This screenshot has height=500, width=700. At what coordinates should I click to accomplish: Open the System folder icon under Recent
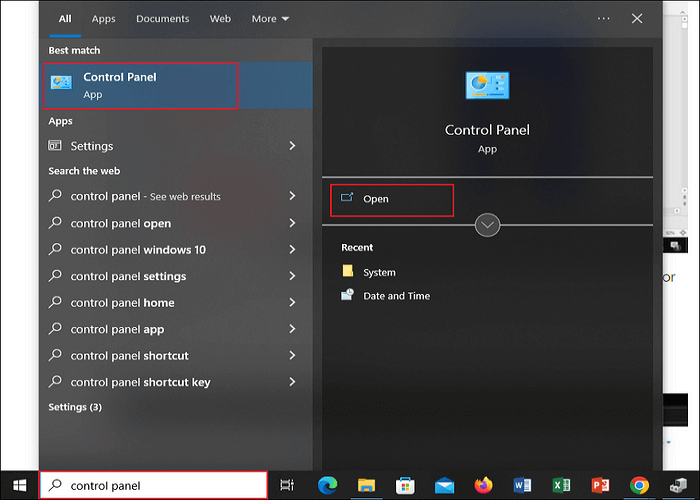click(348, 271)
